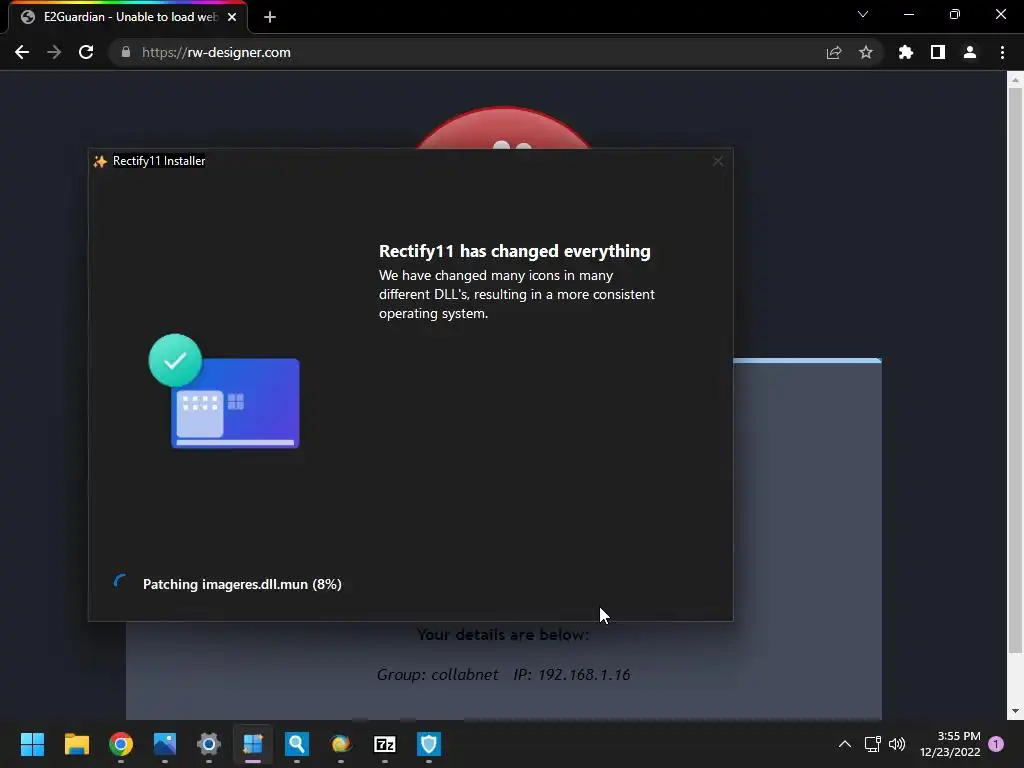Viewport: 1024px width, 768px height.
Task: Open the Chrome extensions puzzle icon
Action: pyautogui.click(x=906, y=52)
